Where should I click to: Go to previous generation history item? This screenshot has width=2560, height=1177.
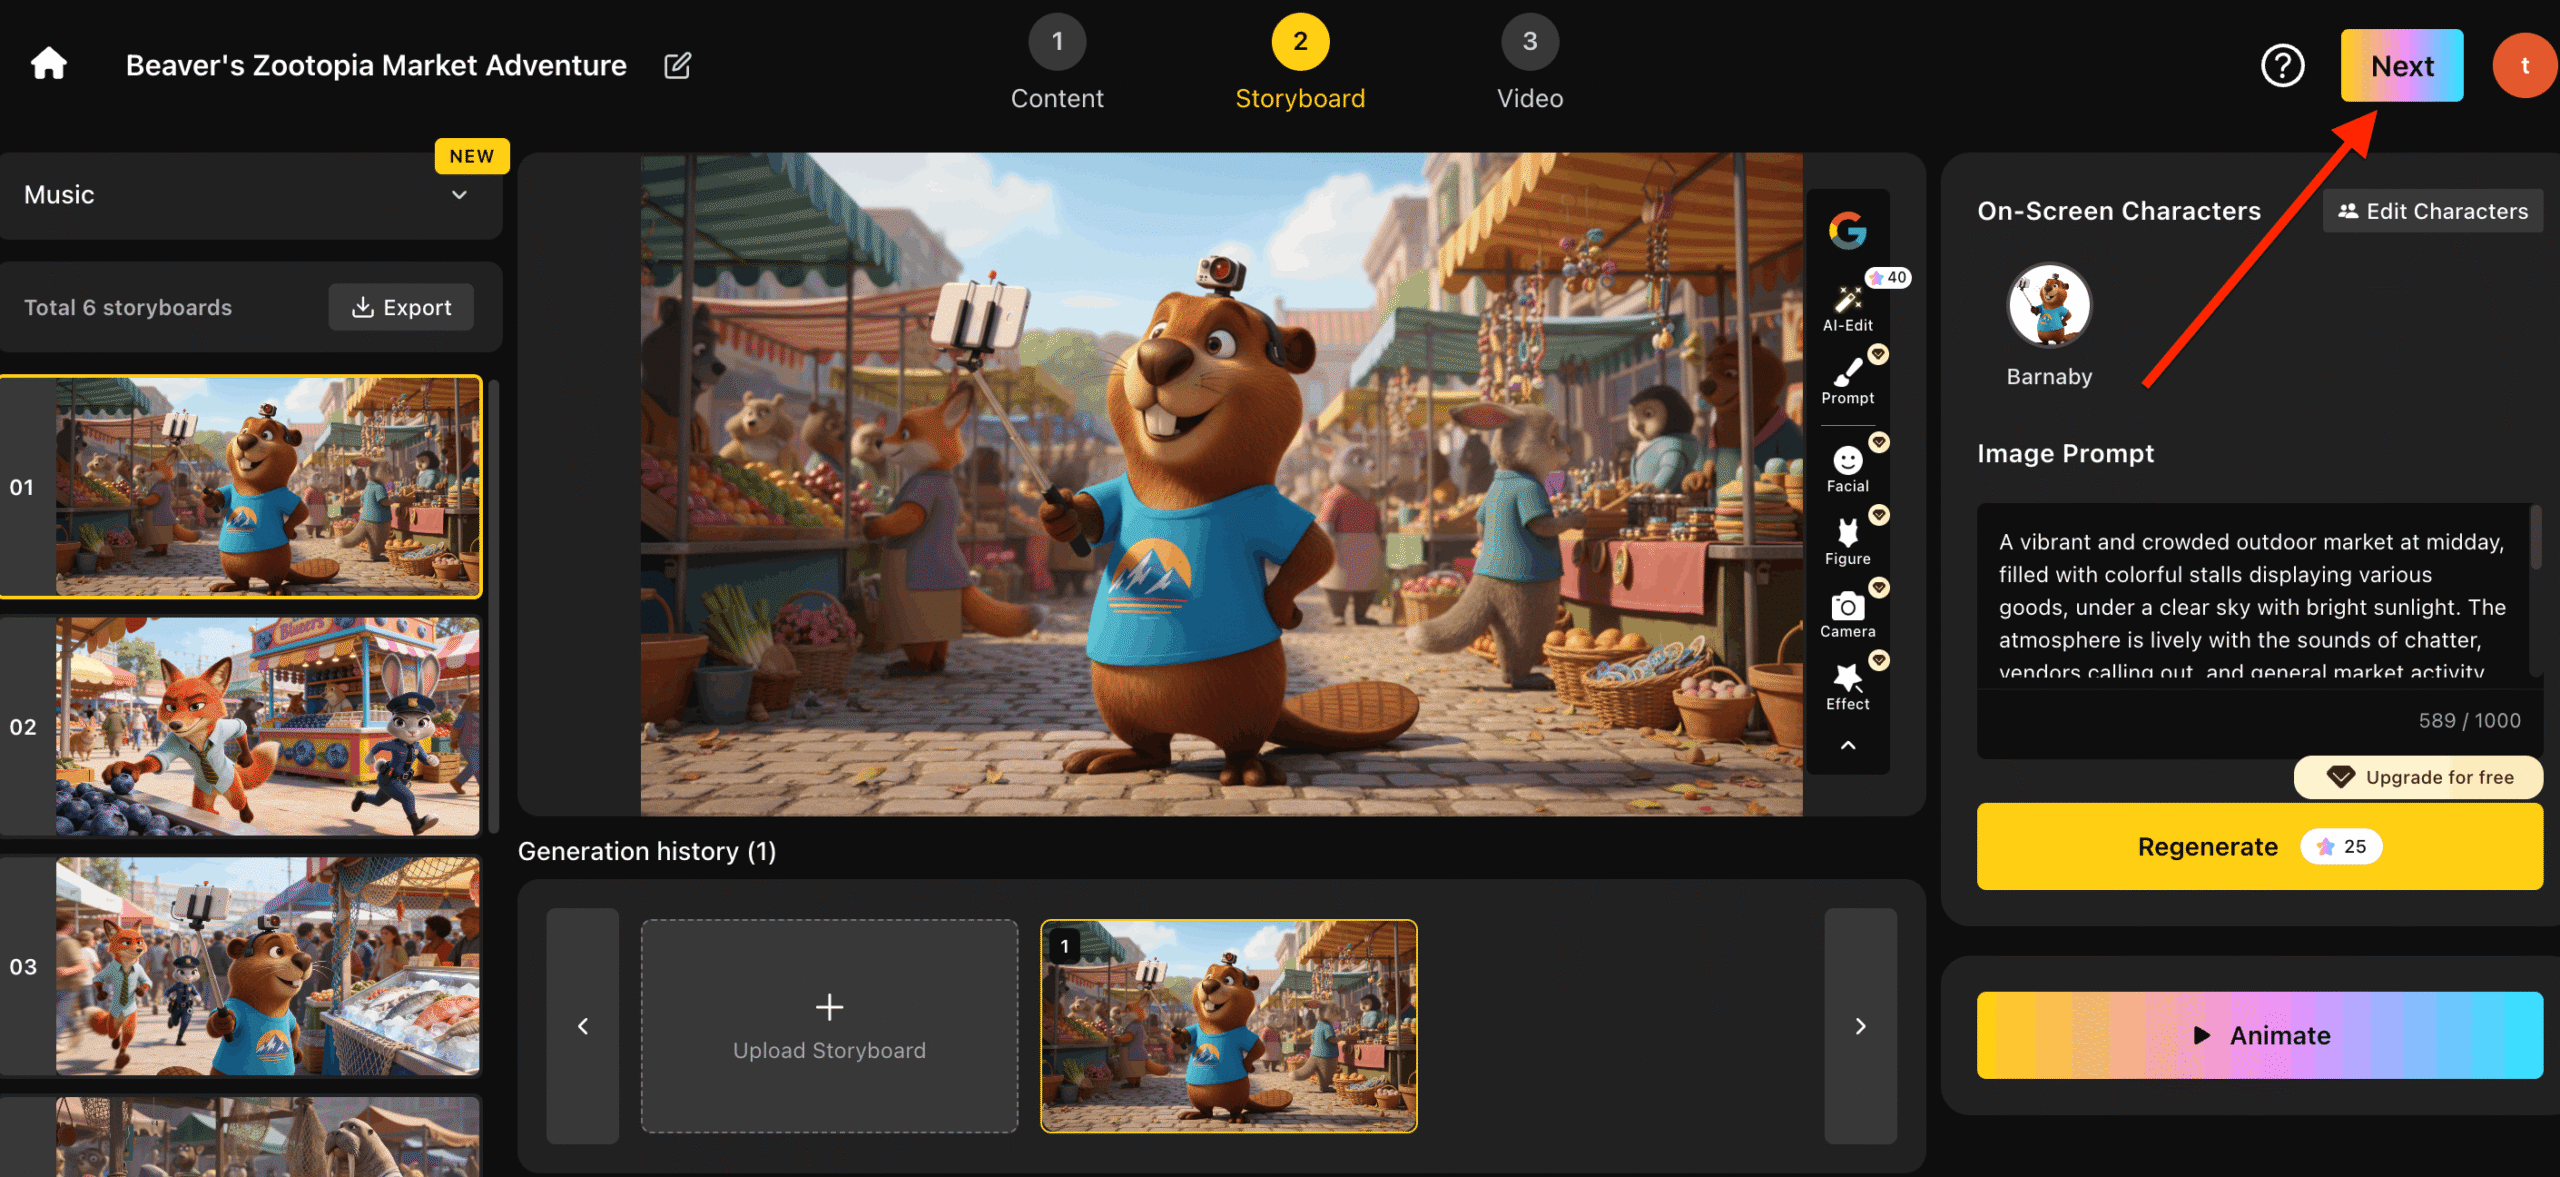click(583, 1025)
